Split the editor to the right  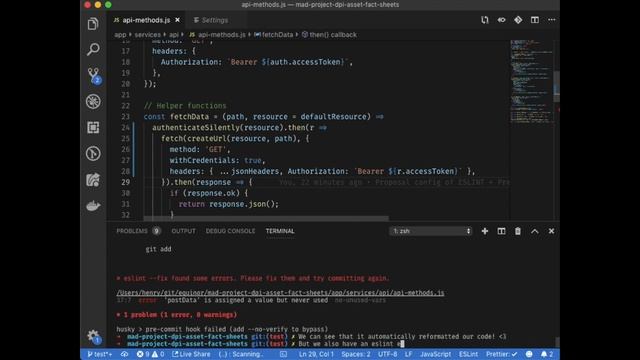tap(535, 20)
